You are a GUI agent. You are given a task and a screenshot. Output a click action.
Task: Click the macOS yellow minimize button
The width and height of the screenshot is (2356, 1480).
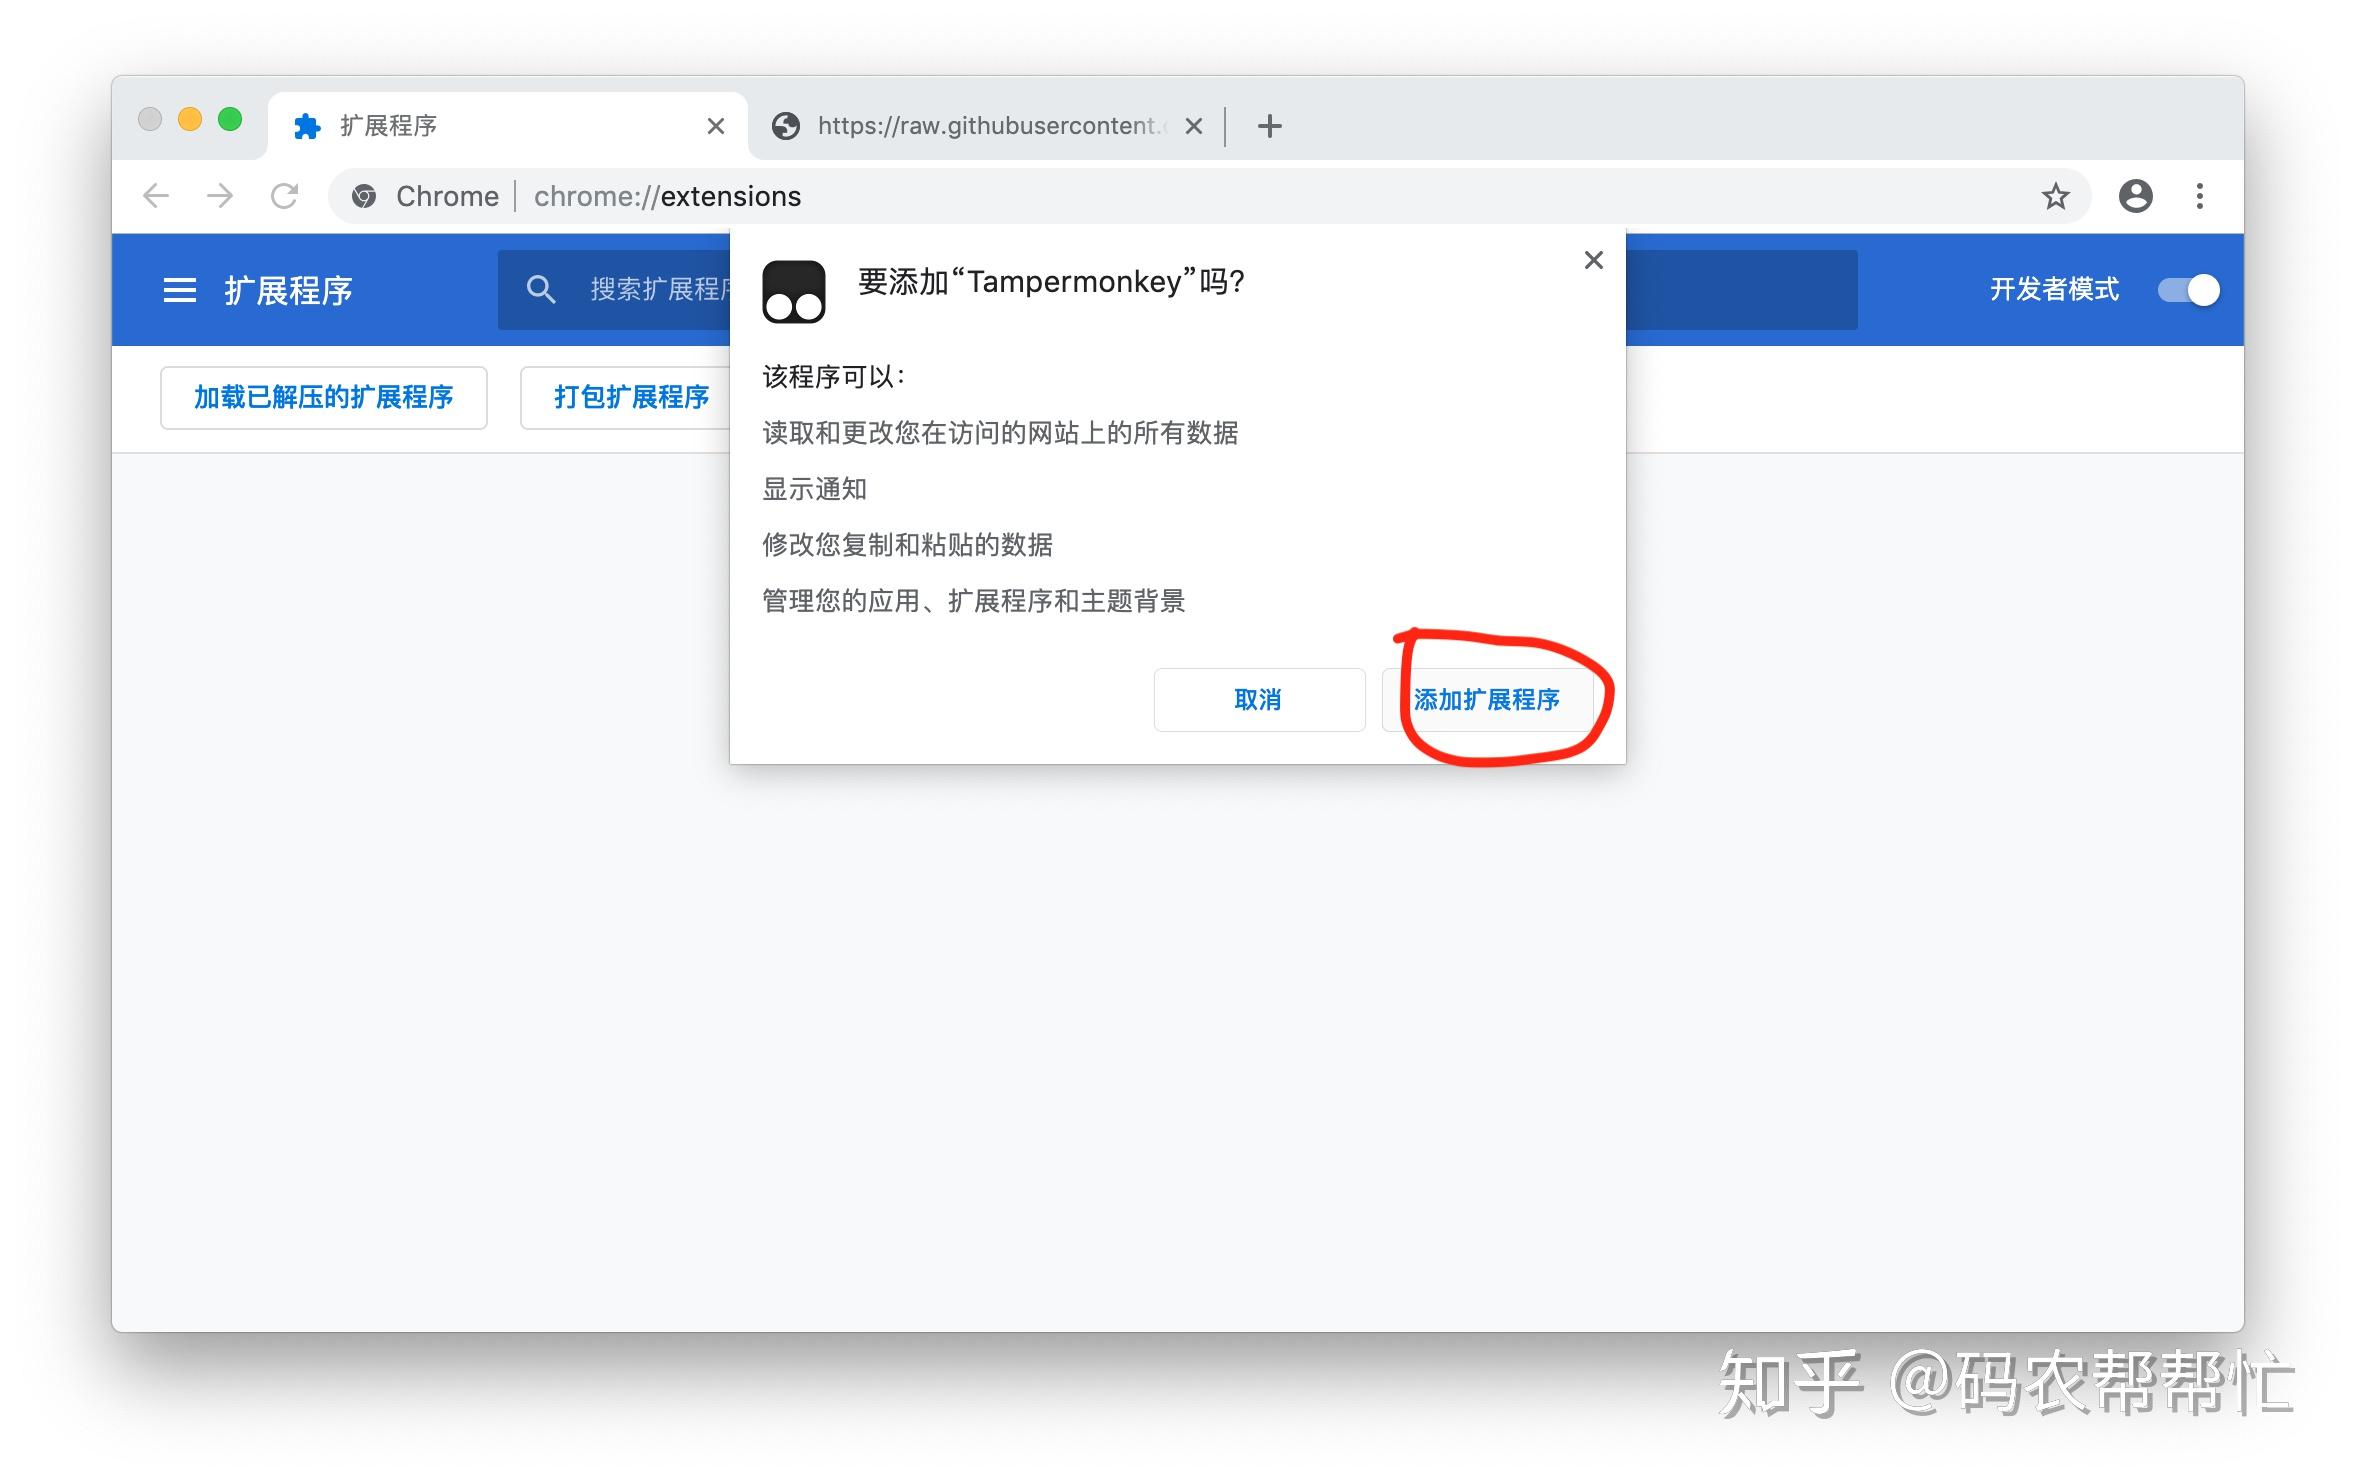(190, 119)
